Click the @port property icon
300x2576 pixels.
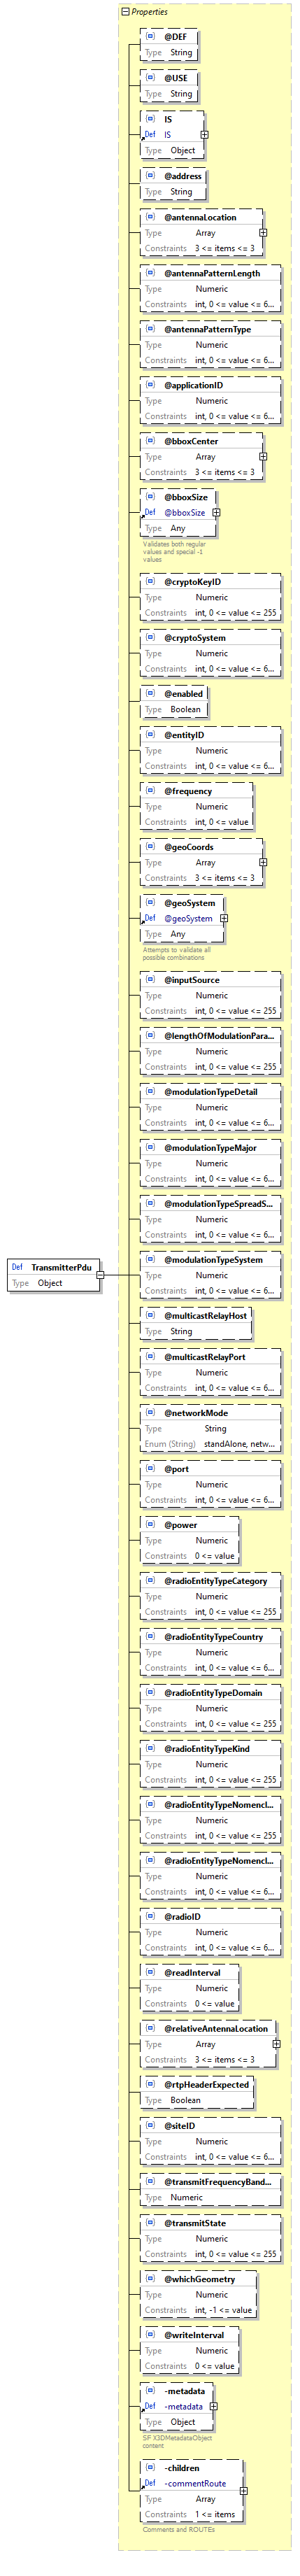[151, 1469]
